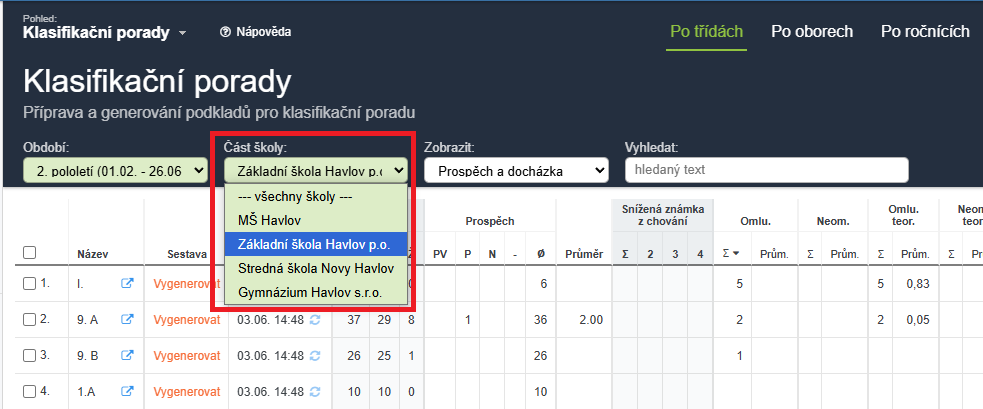Open class 1.A external link icon
983x409 pixels.
pyautogui.click(x=127, y=391)
